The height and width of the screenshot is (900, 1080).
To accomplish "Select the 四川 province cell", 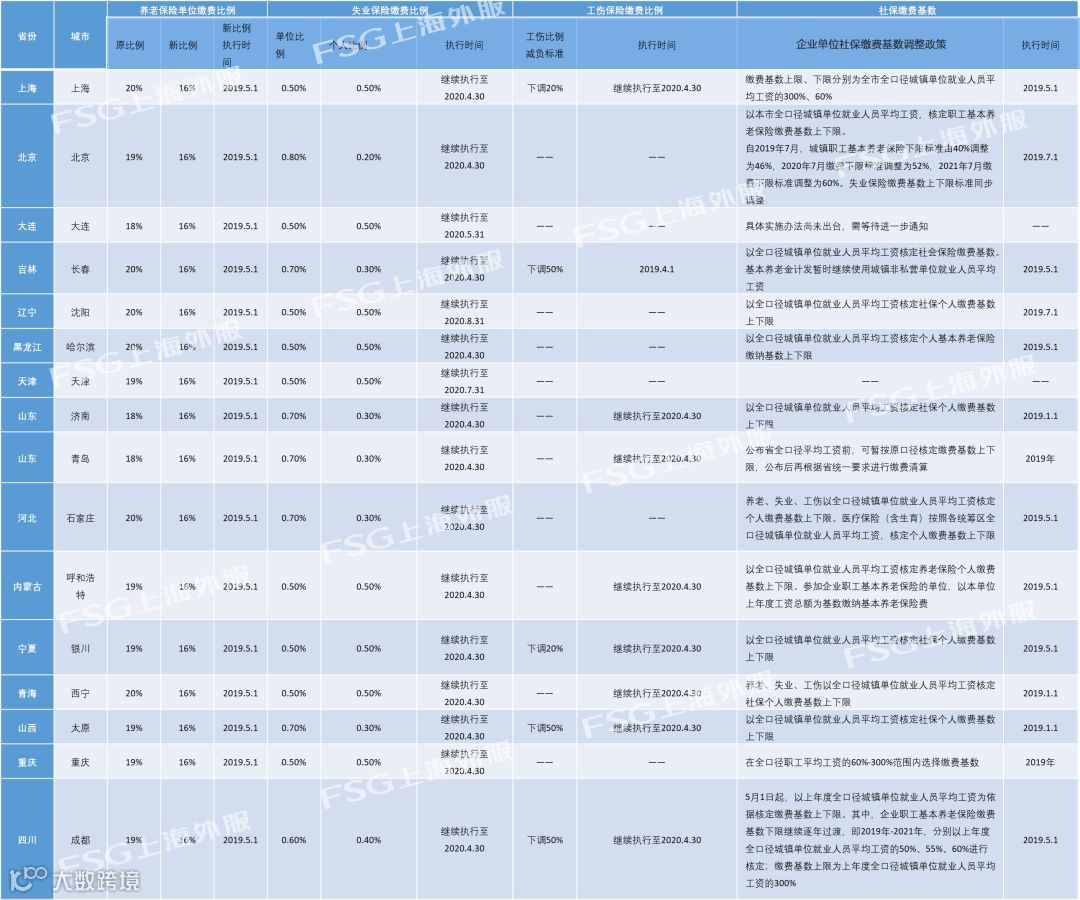I will (27, 840).
